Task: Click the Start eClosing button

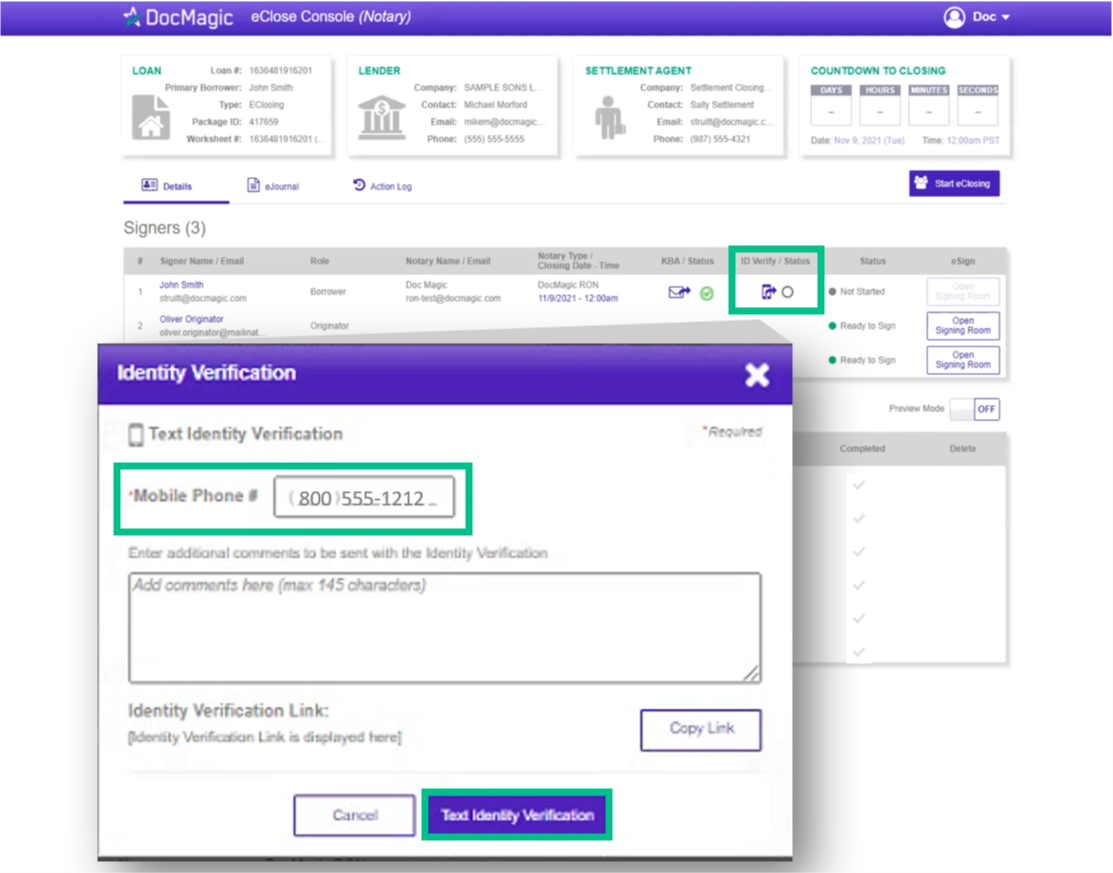Action: [x=954, y=183]
